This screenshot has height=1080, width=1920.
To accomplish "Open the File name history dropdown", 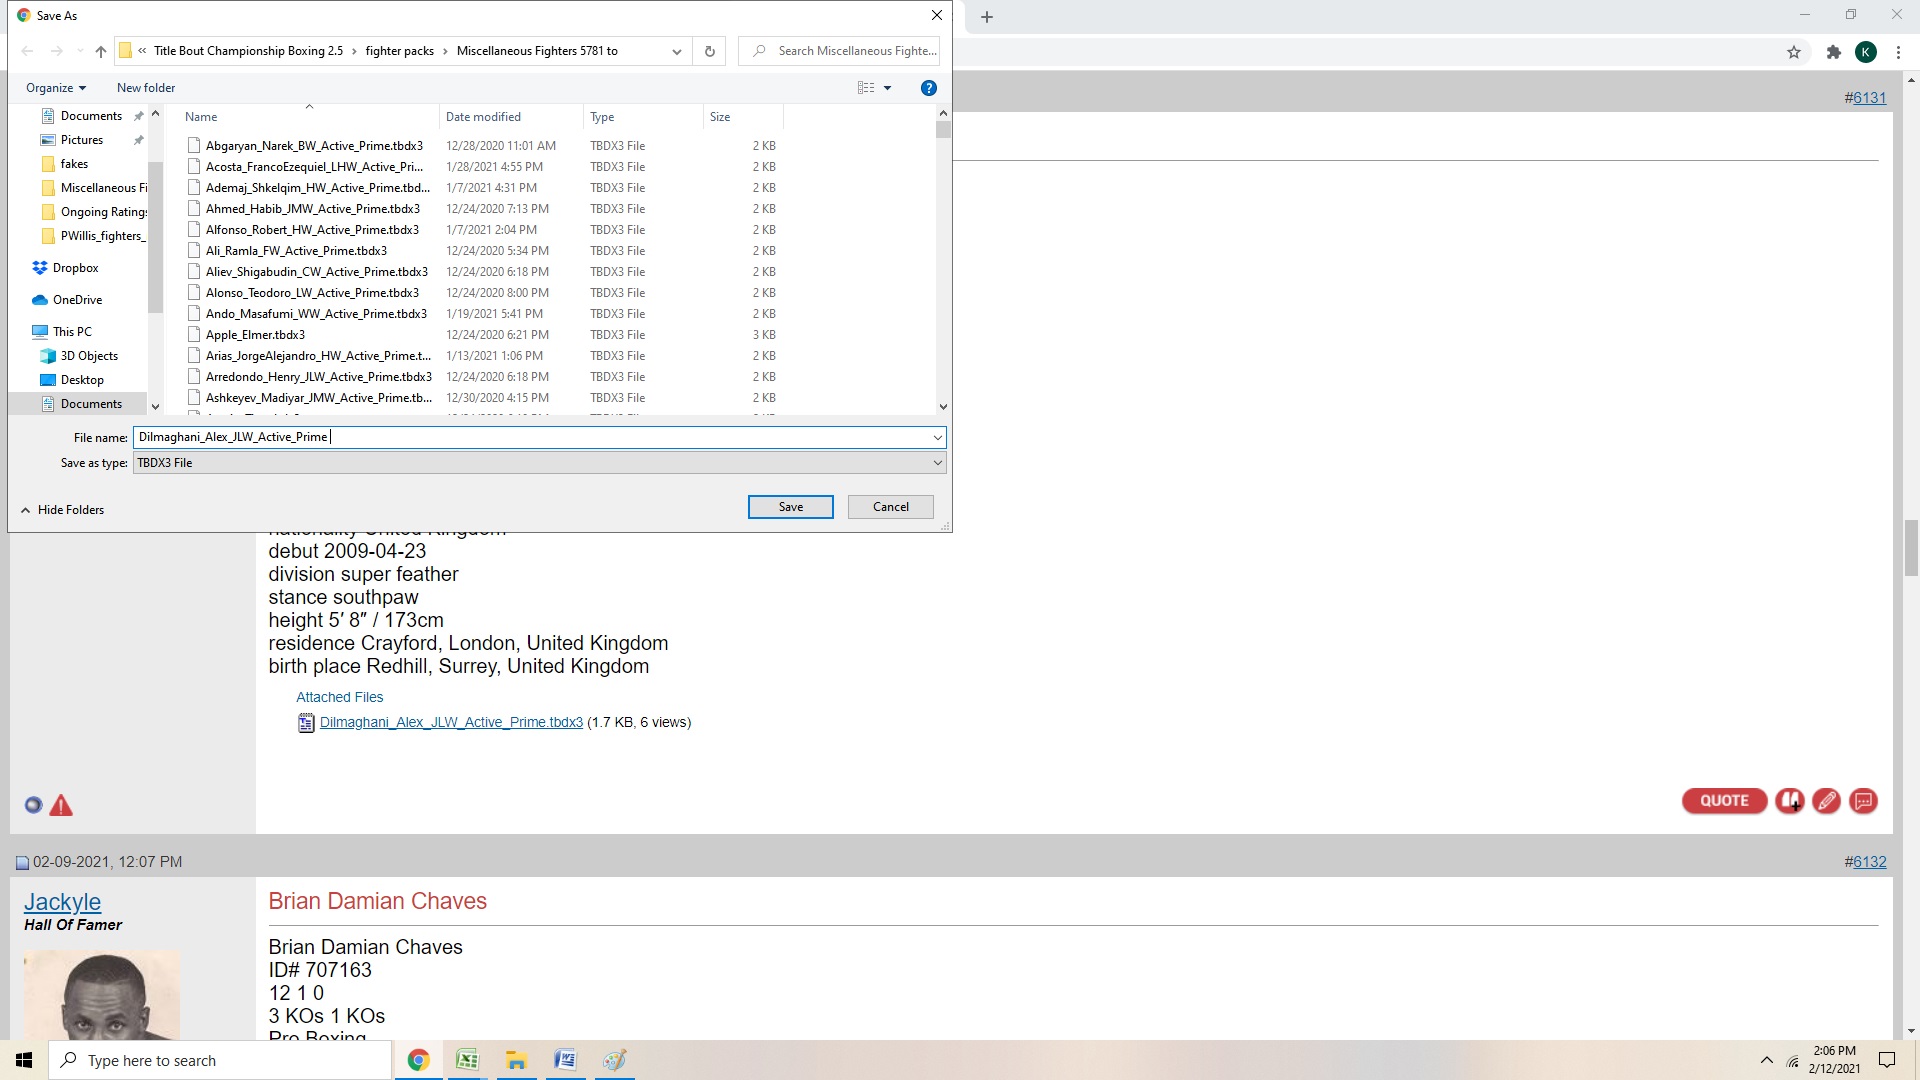I will pyautogui.click(x=937, y=437).
